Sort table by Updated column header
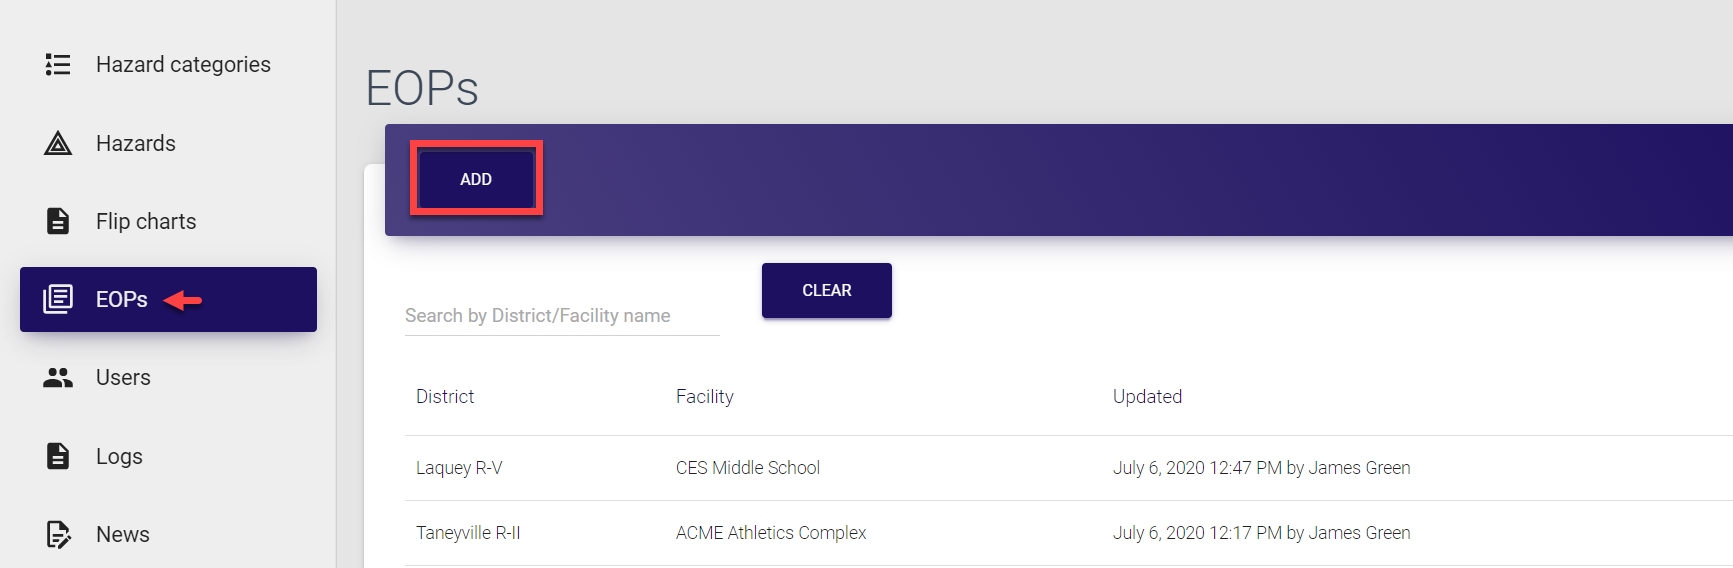 pos(1147,397)
